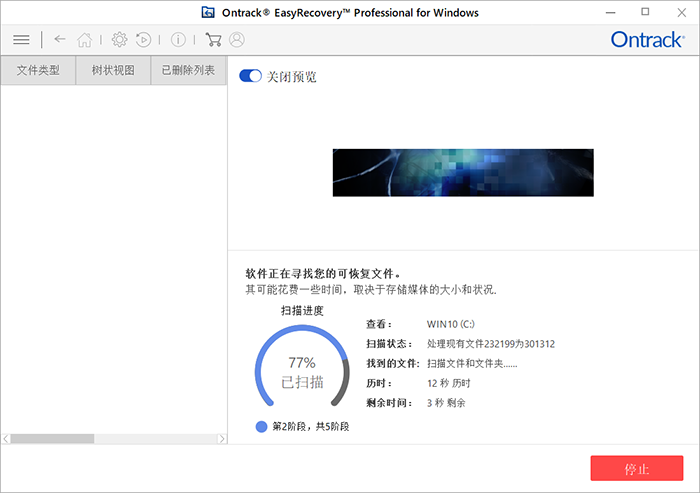Image resolution: width=700 pixels, height=493 pixels.
Task: Minimize the EasyRecovery window
Action: point(611,13)
